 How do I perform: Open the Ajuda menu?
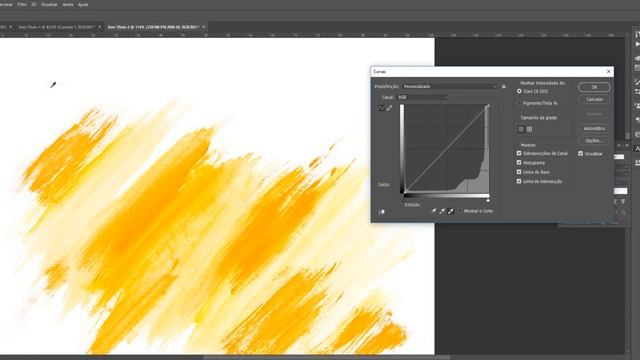click(83, 4)
